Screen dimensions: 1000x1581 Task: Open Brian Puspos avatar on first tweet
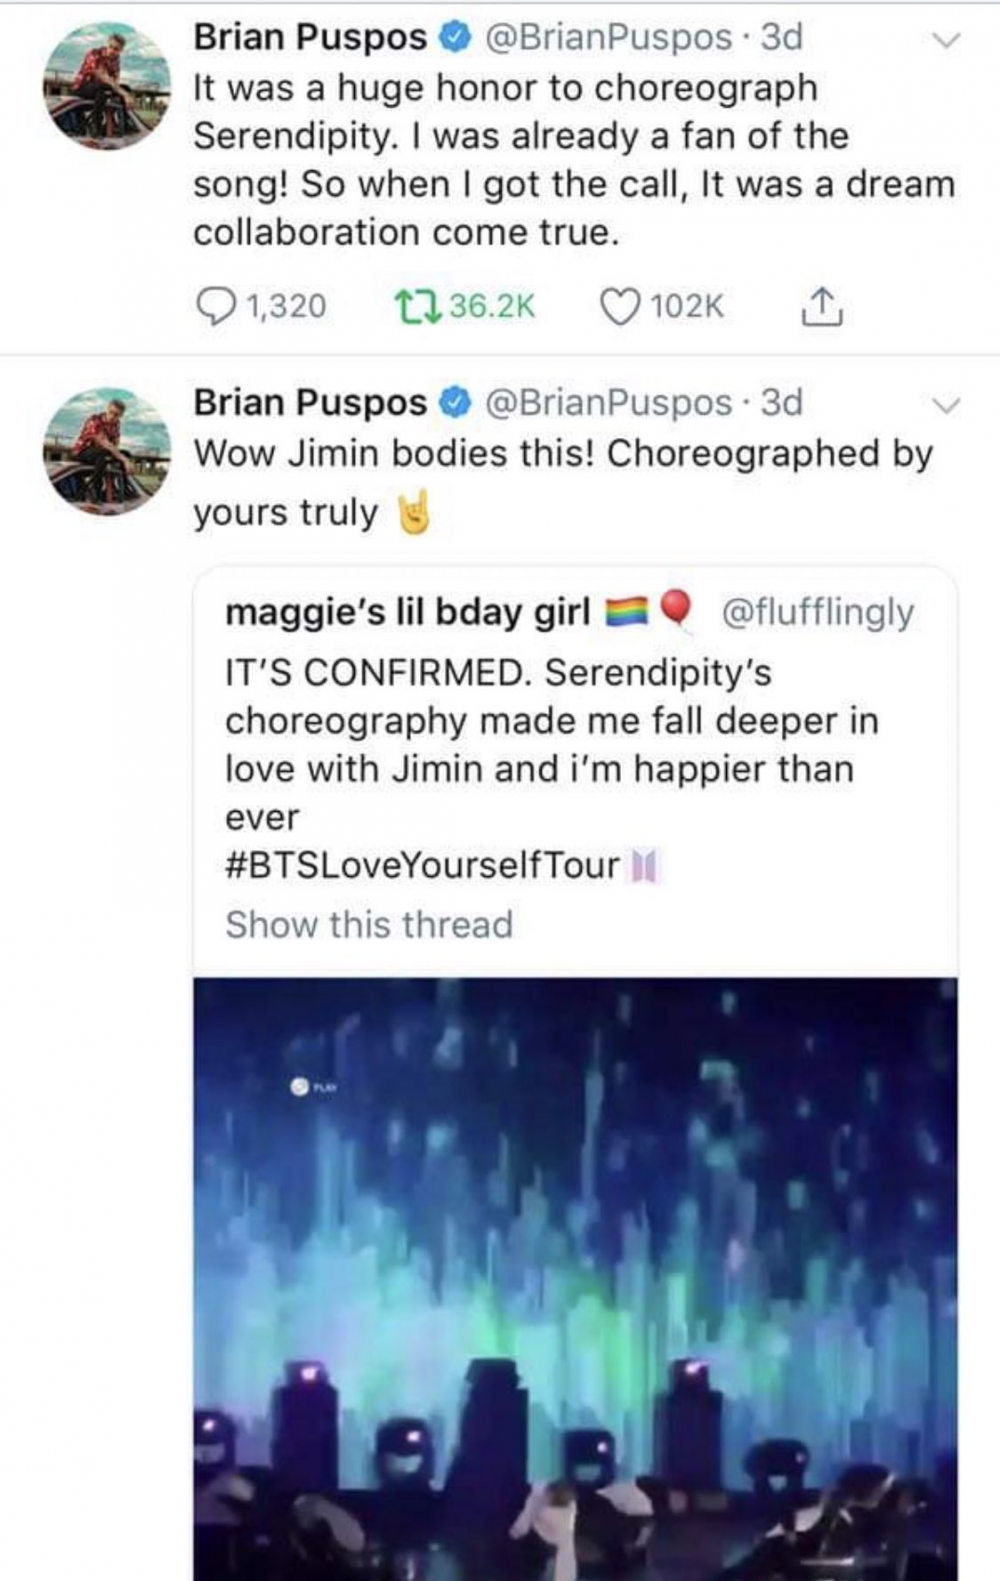106,86
